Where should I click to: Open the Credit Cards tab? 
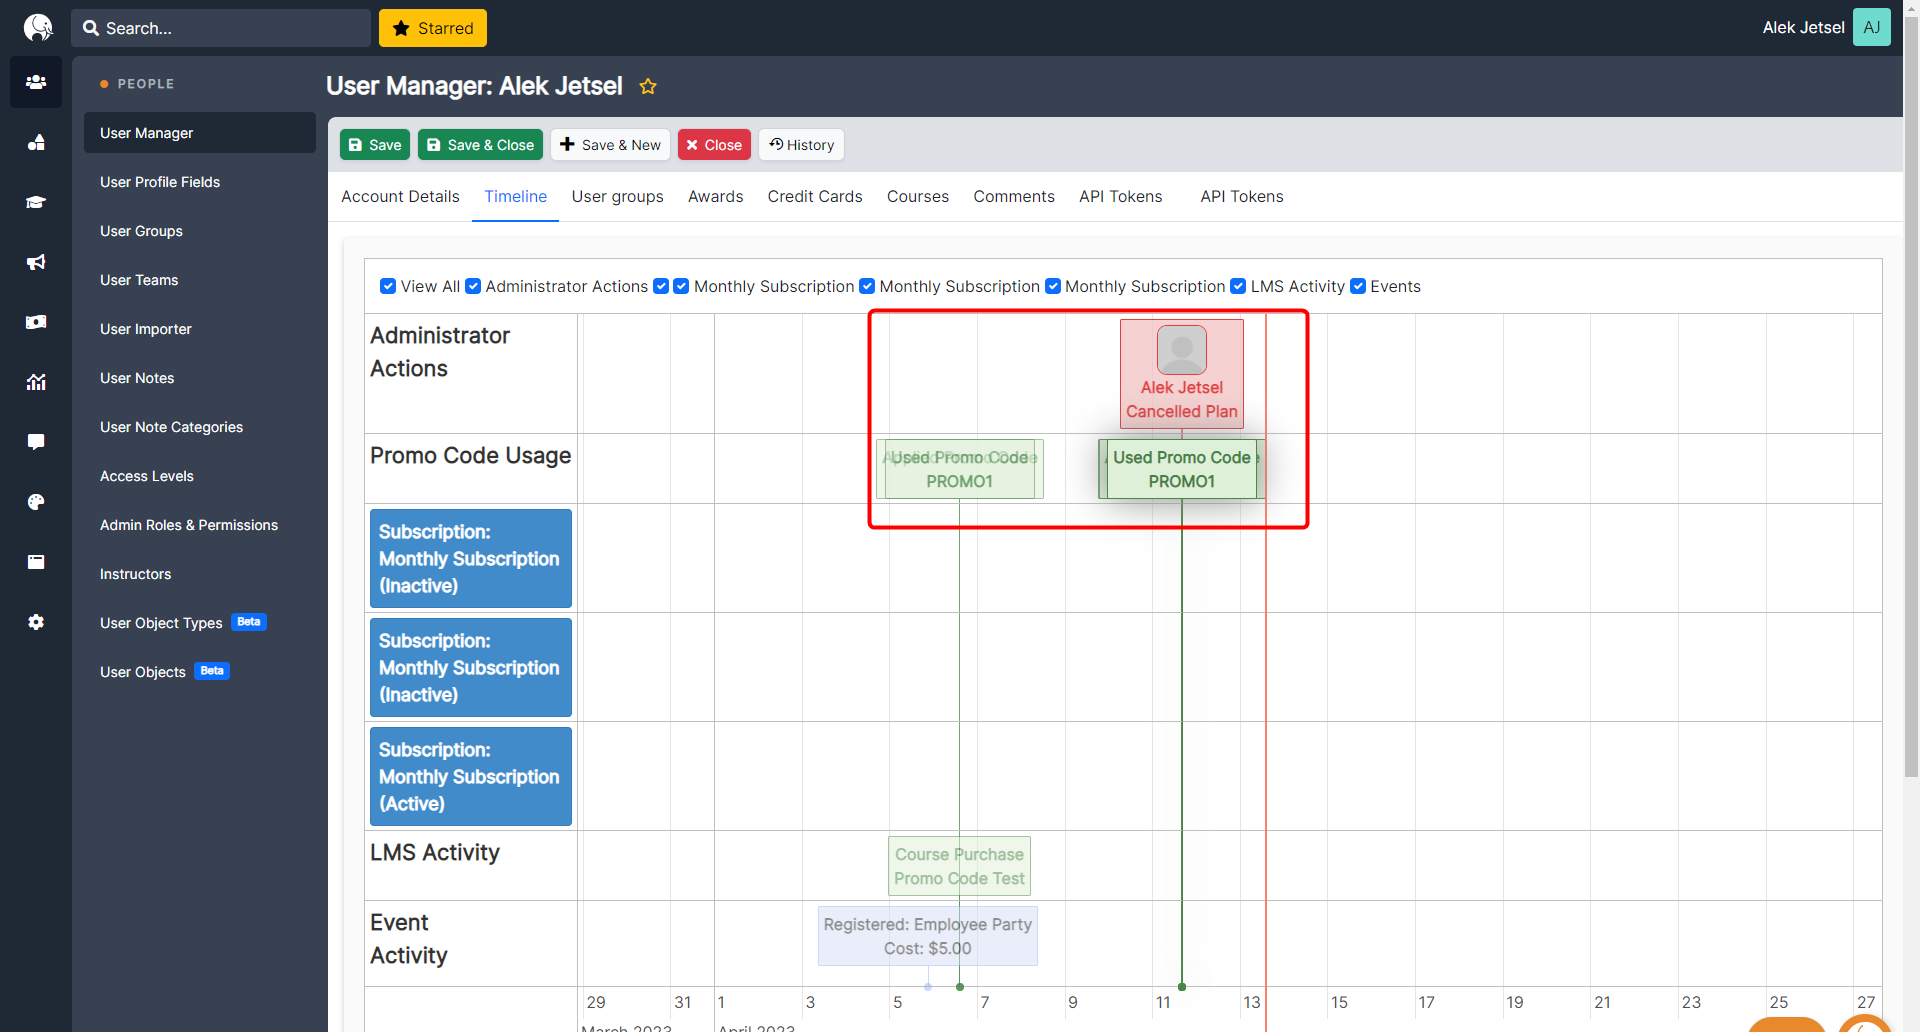814,197
